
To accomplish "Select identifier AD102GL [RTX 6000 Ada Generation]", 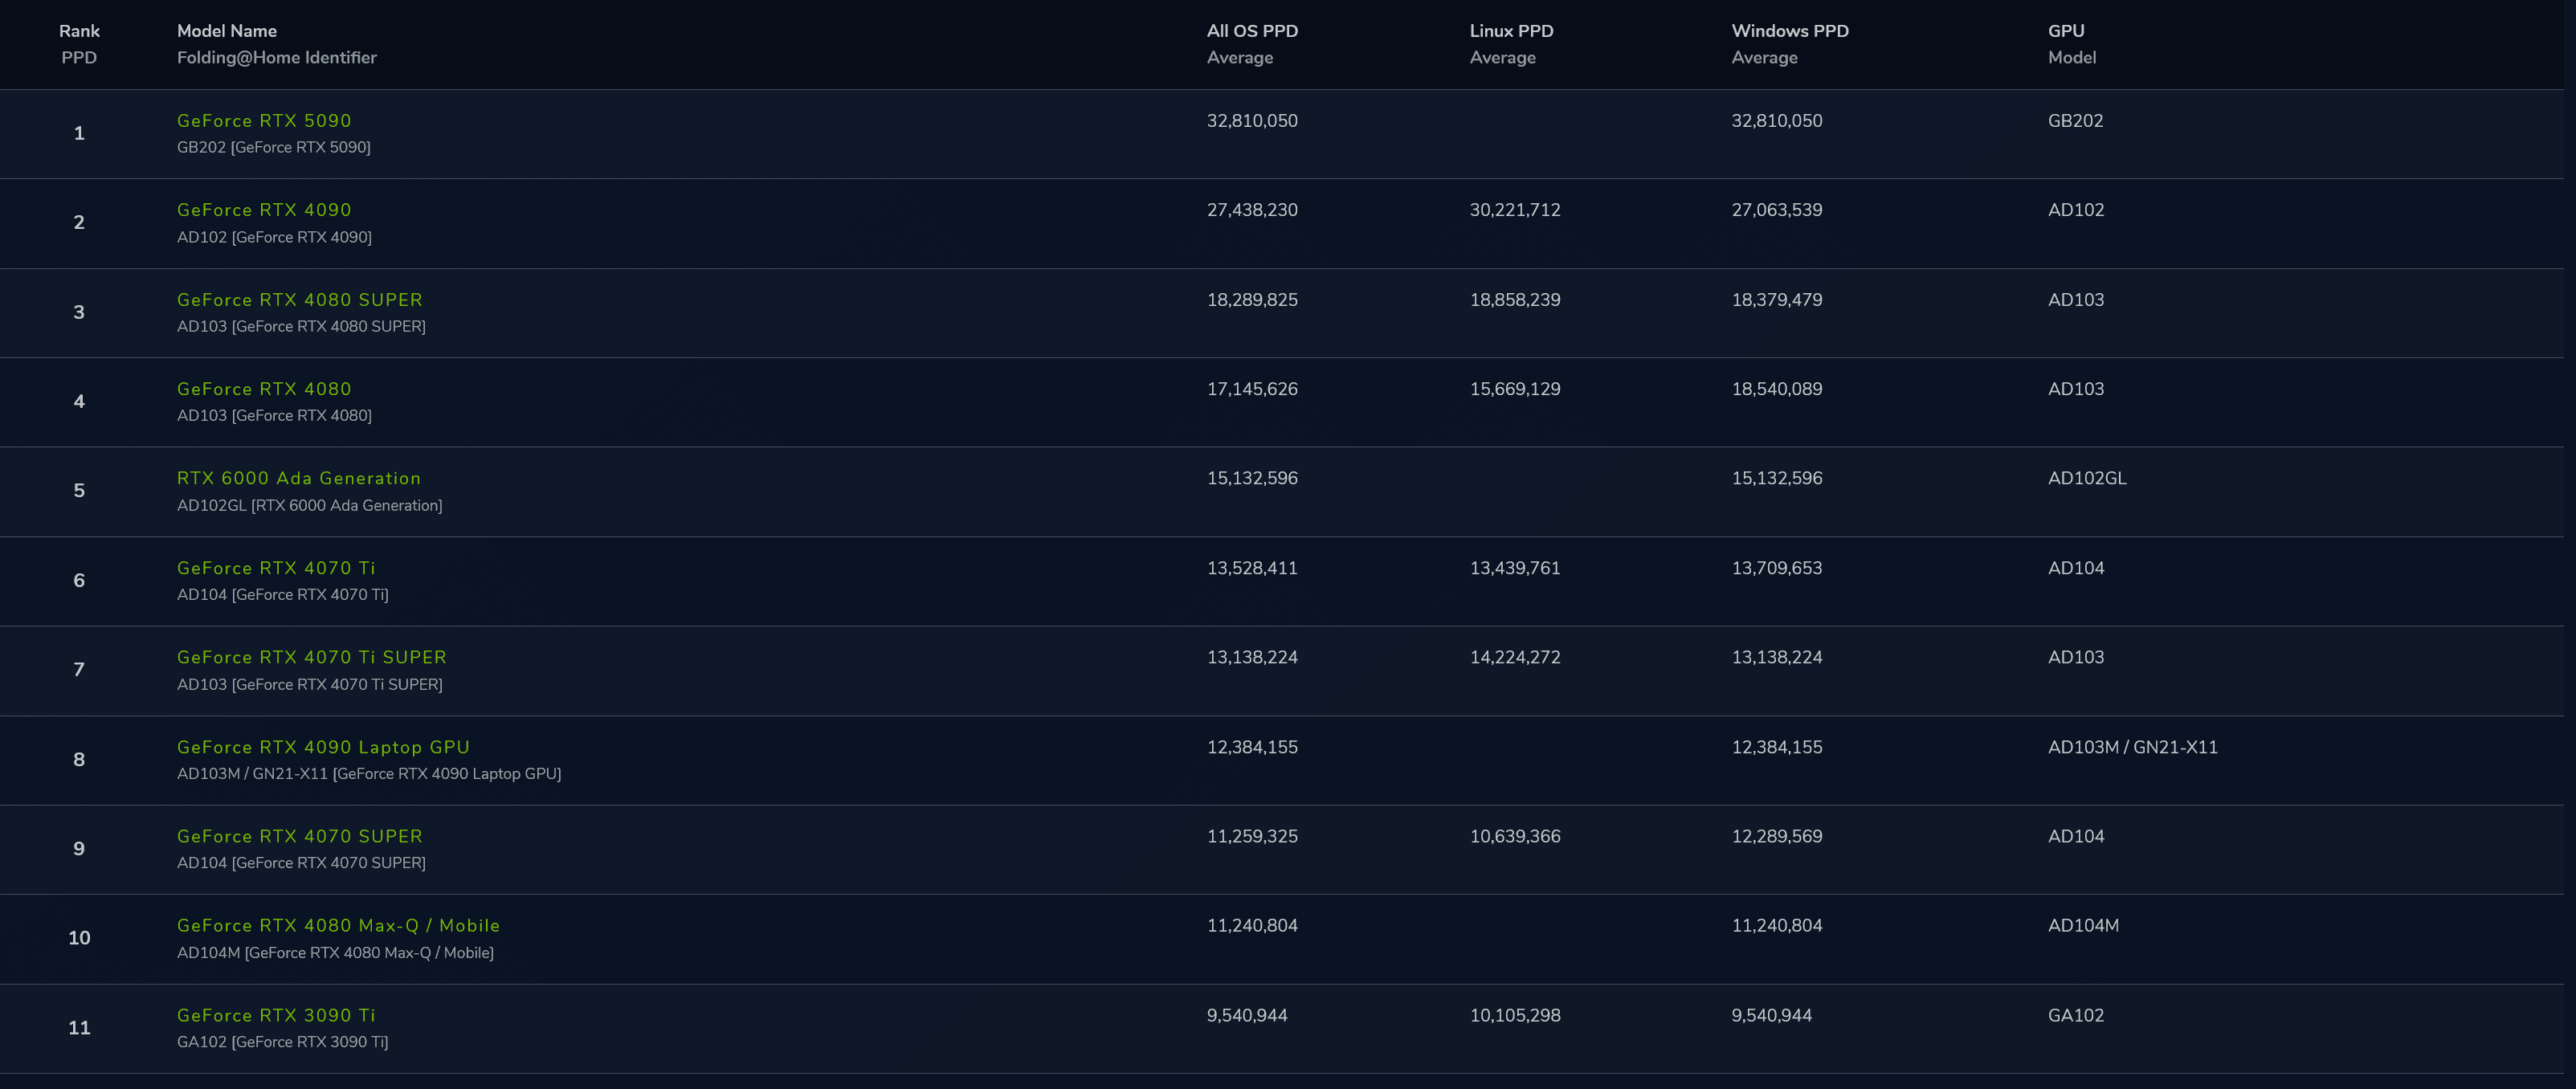I will pos(310,505).
